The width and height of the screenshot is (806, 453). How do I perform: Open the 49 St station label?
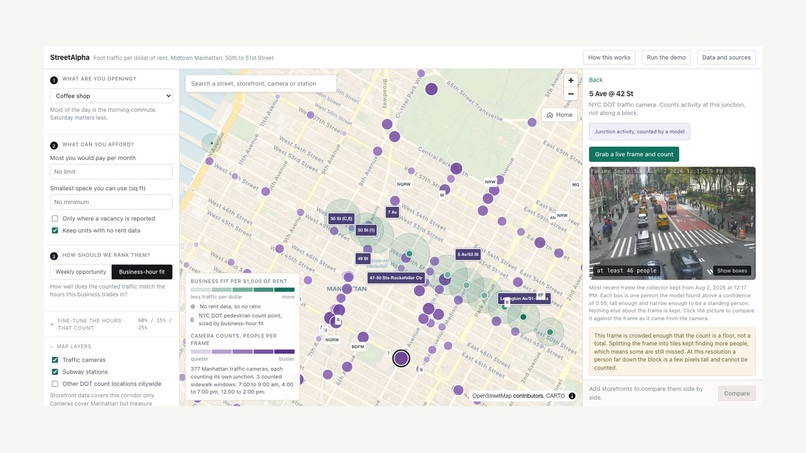pos(362,259)
